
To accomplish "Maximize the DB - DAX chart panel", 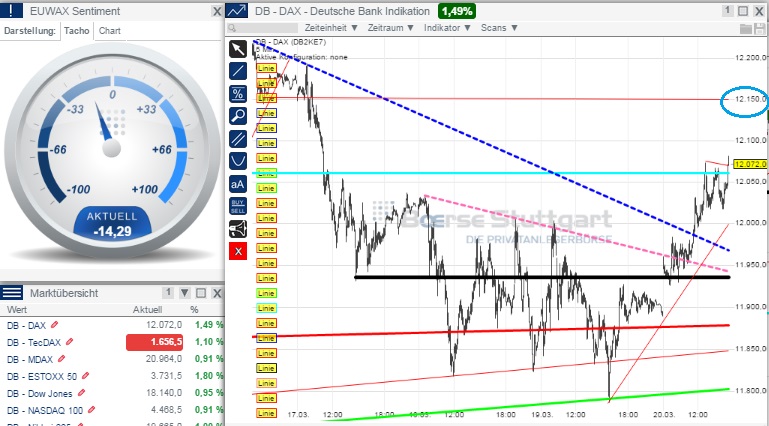I will point(743,11).
